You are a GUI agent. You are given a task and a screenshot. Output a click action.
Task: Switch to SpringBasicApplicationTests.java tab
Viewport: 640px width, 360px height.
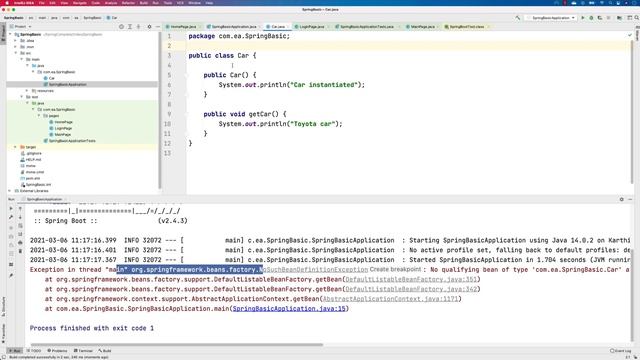click(x=367, y=27)
